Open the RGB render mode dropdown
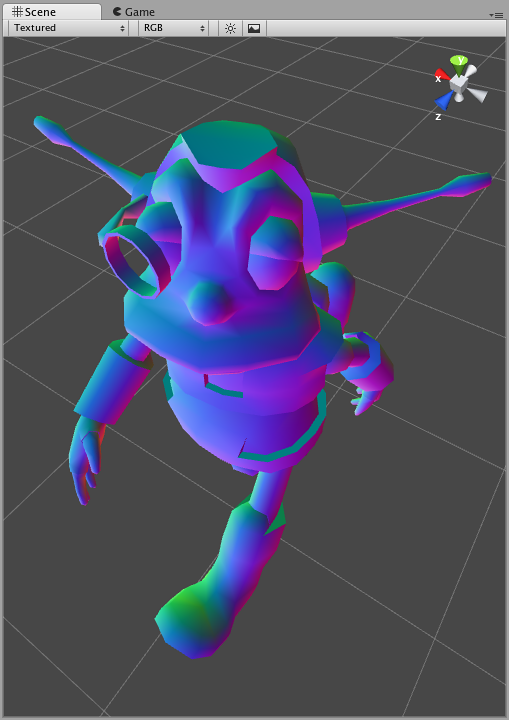The width and height of the screenshot is (509, 720). tap(174, 28)
